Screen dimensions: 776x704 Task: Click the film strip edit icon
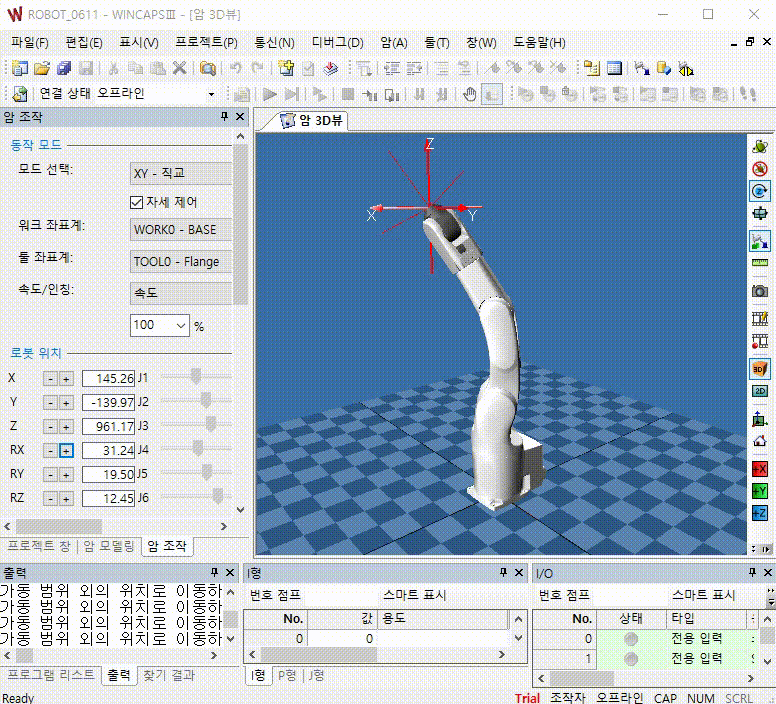coord(760,318)
